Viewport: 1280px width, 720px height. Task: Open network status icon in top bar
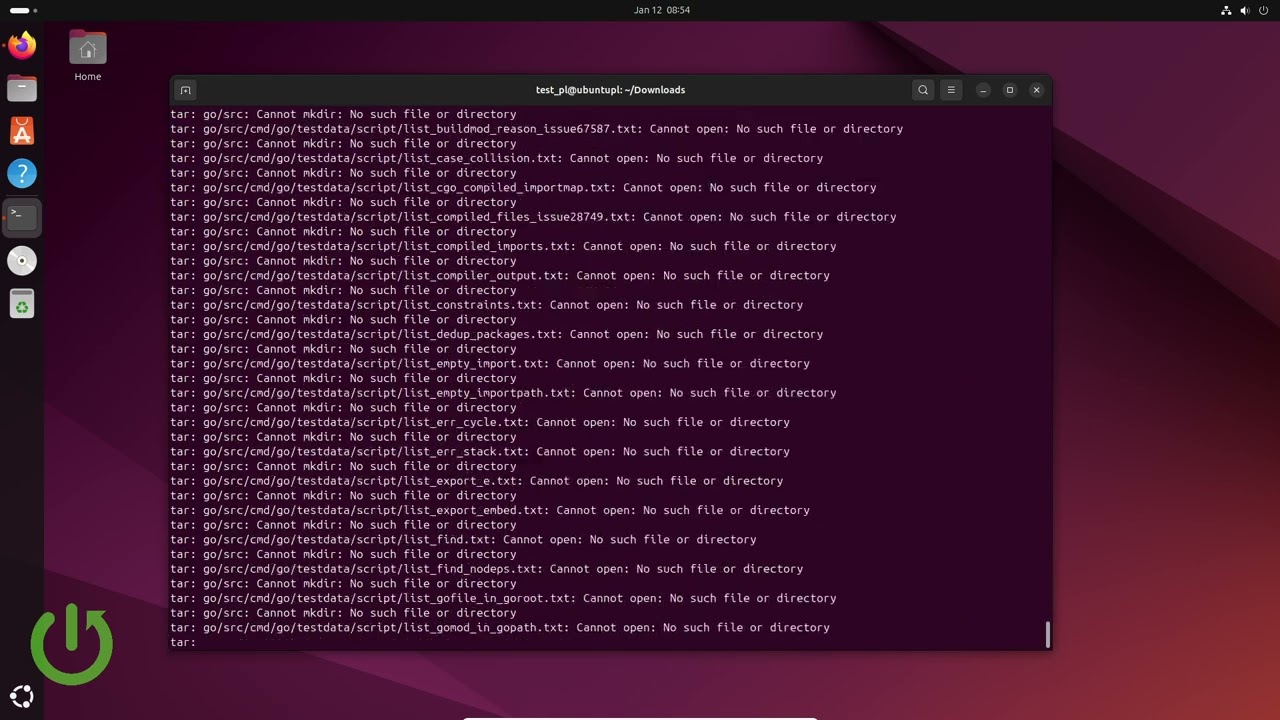tap(1226, 10)
